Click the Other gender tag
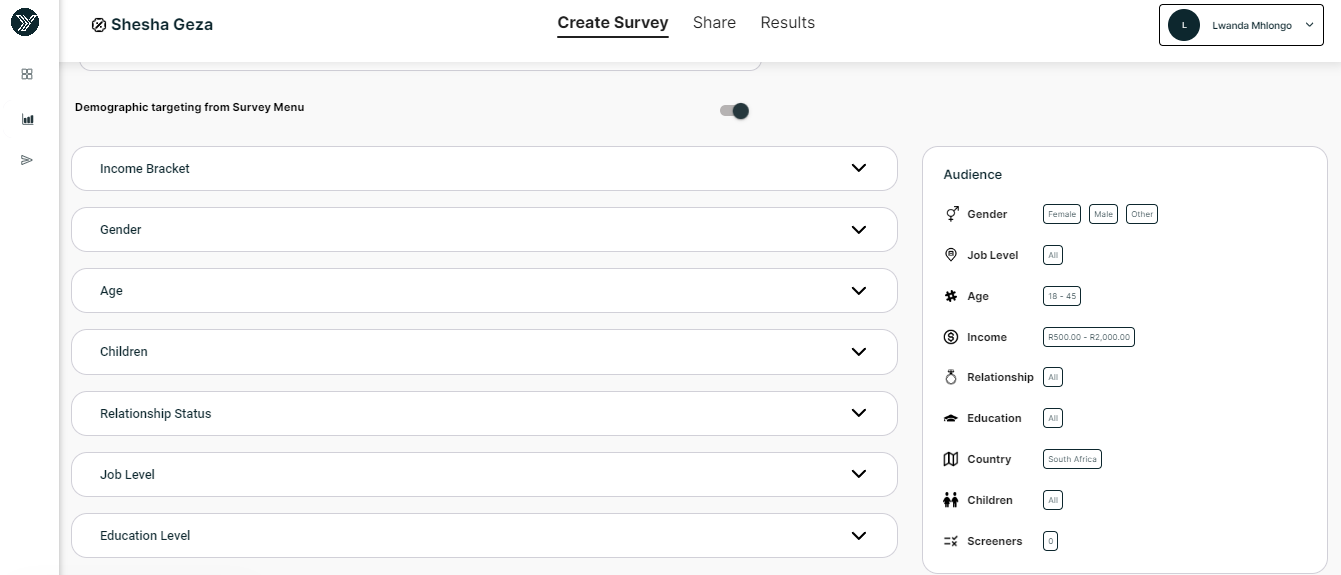This screenshot has width=1341, height=575. click(x=1142, y=214)
